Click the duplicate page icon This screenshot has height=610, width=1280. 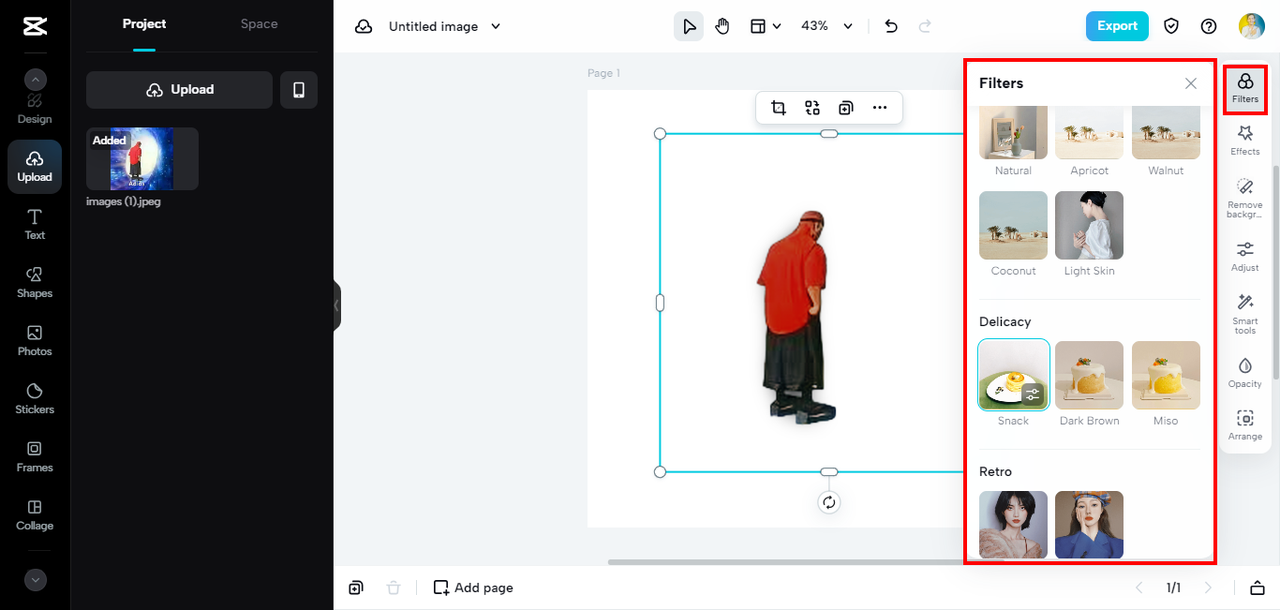(356, 587)
